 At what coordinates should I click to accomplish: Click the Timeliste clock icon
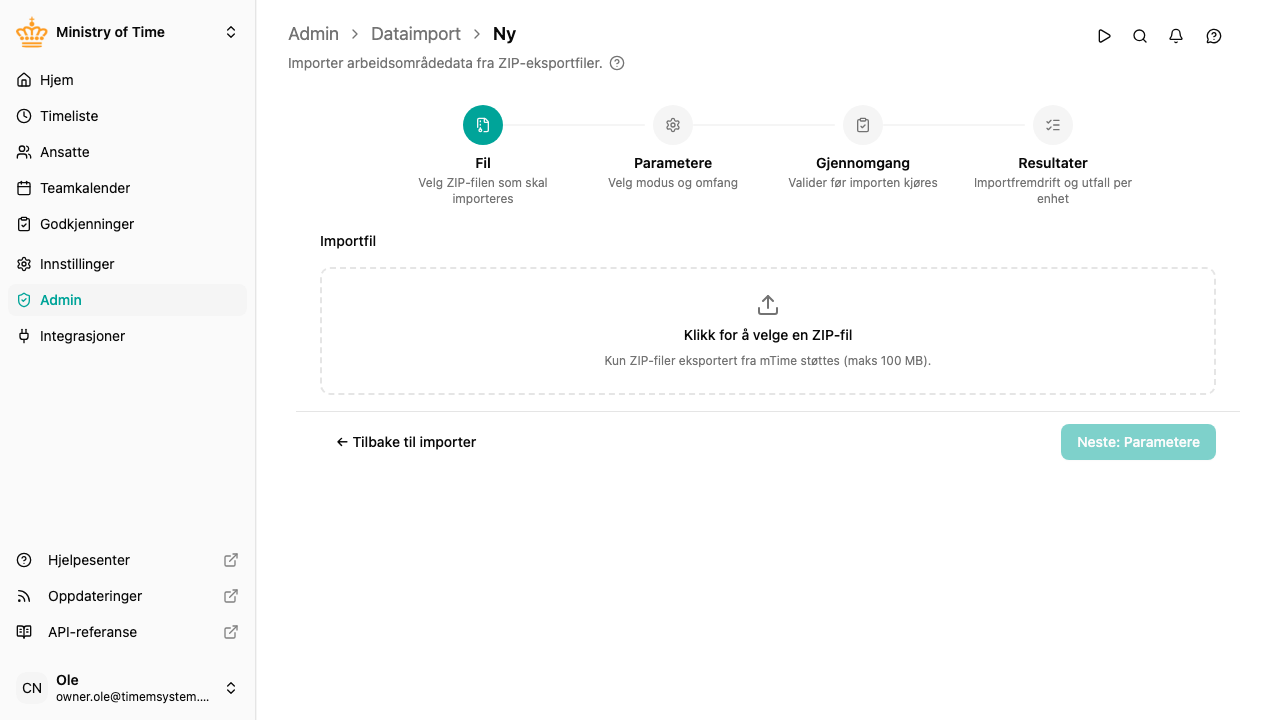(24, 116)
